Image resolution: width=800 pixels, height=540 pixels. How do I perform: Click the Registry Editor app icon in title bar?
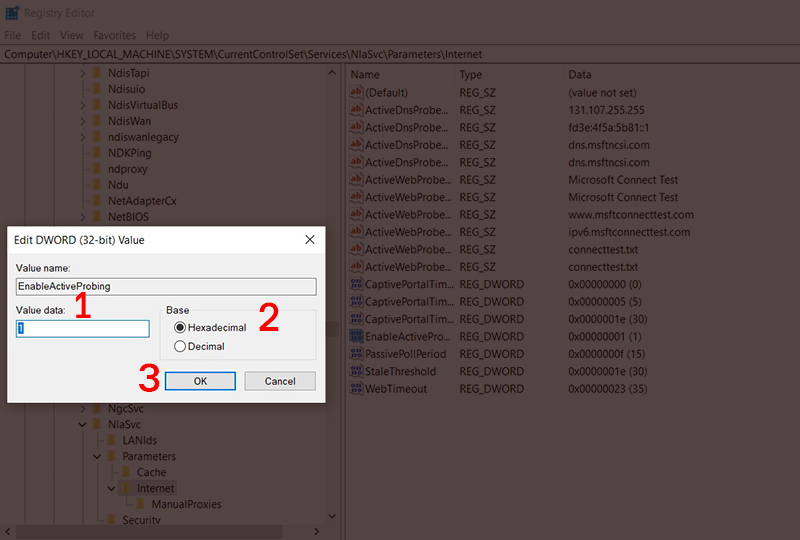coord(12,13)
